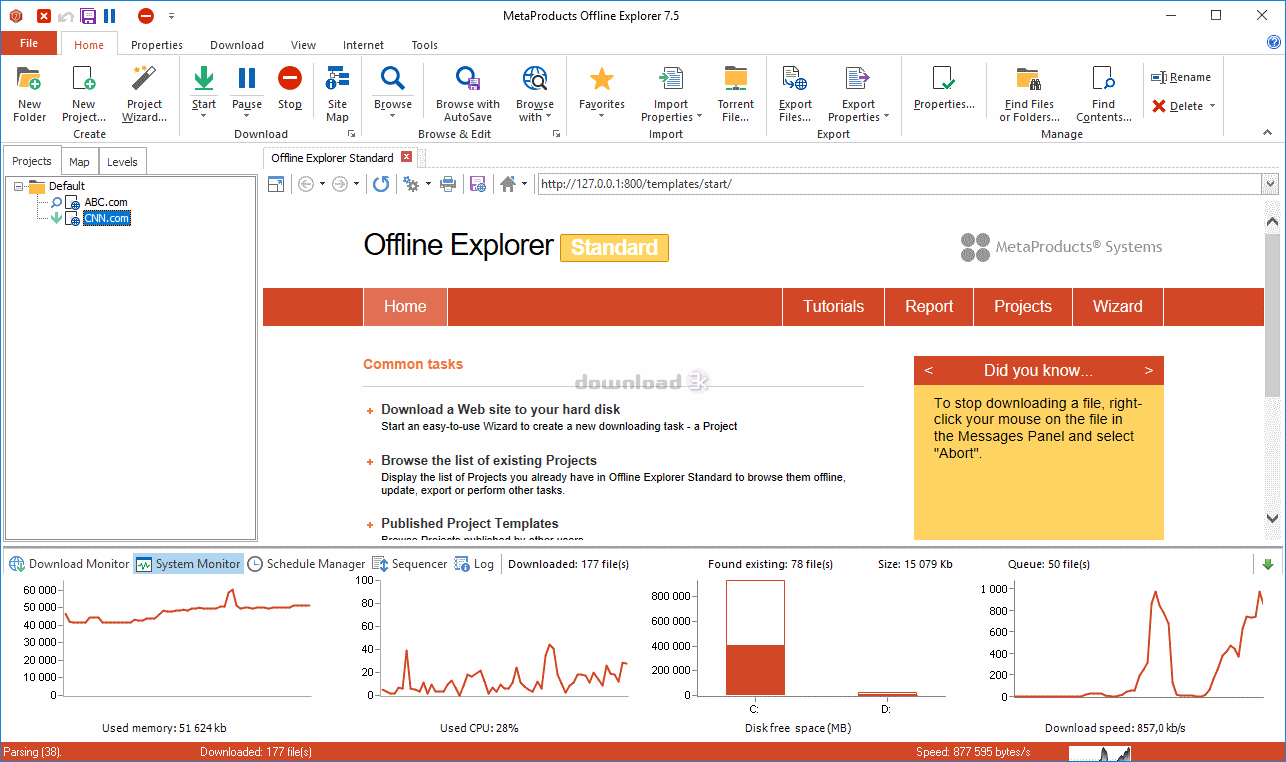Click the Project Wizard icon
Image resolution: width=1286 pixels, height=762 pixels.
click(144, 81)
